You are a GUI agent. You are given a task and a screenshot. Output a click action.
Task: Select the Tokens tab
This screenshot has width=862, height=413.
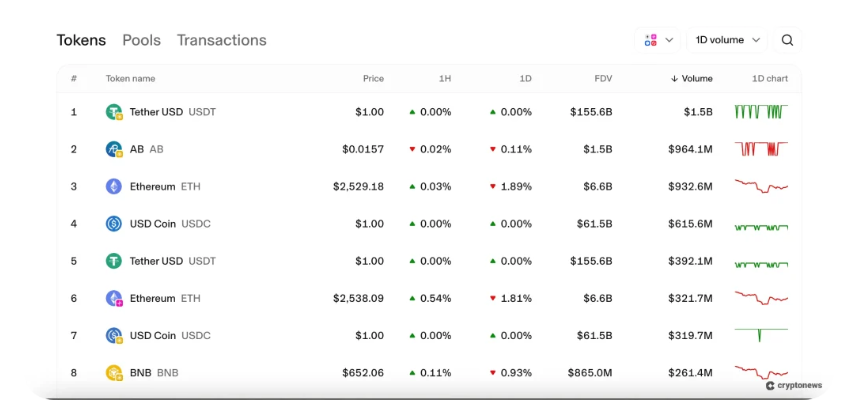(x=81, y=40)
